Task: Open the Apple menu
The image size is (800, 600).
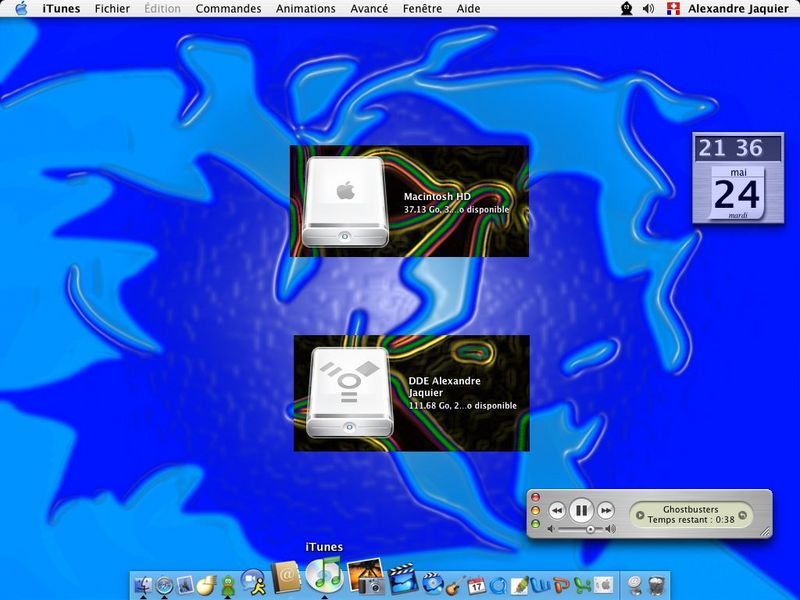Action: (x=21, y=8)
